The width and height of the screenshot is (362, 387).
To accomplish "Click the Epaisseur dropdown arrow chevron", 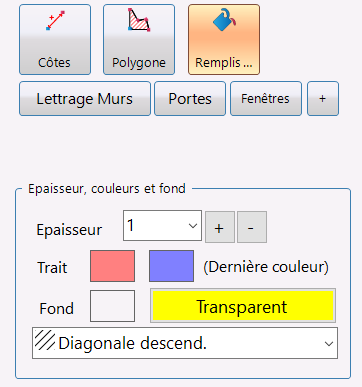I will pos(193,226).
